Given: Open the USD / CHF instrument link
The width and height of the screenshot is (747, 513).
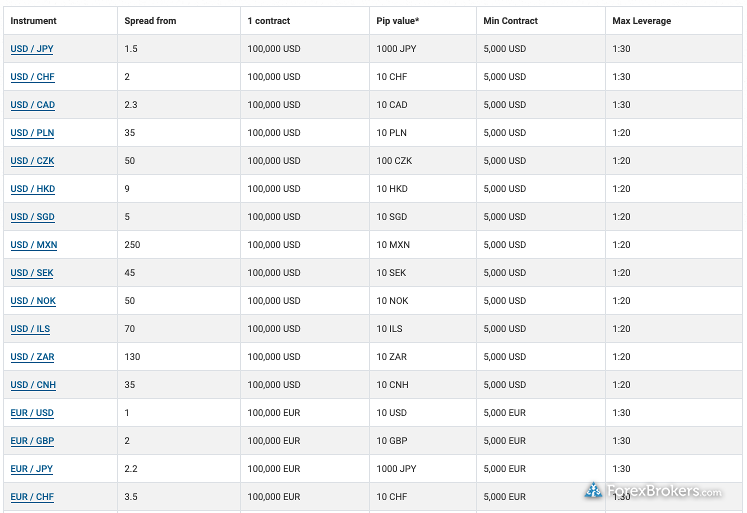Looking at the screenshot, I should [x=32, y=77].
